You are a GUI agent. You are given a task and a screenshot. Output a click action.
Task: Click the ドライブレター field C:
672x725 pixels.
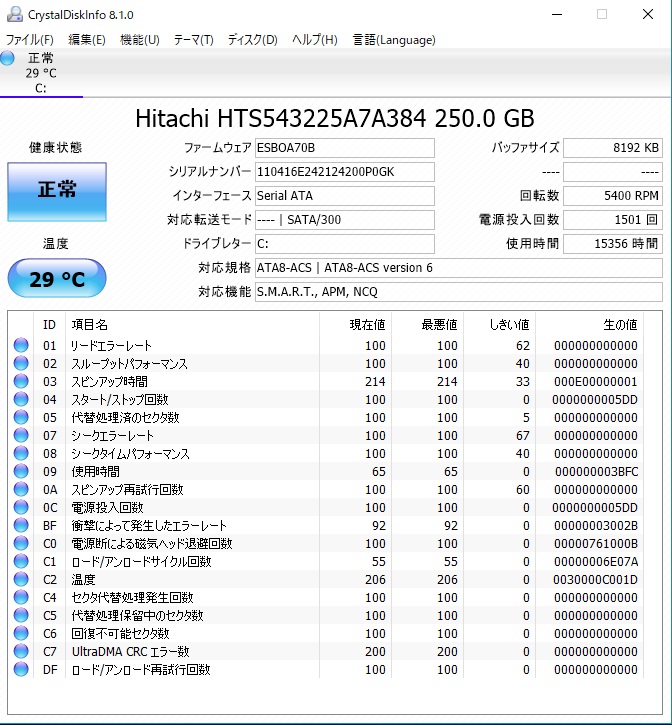(x=345, y=244)
